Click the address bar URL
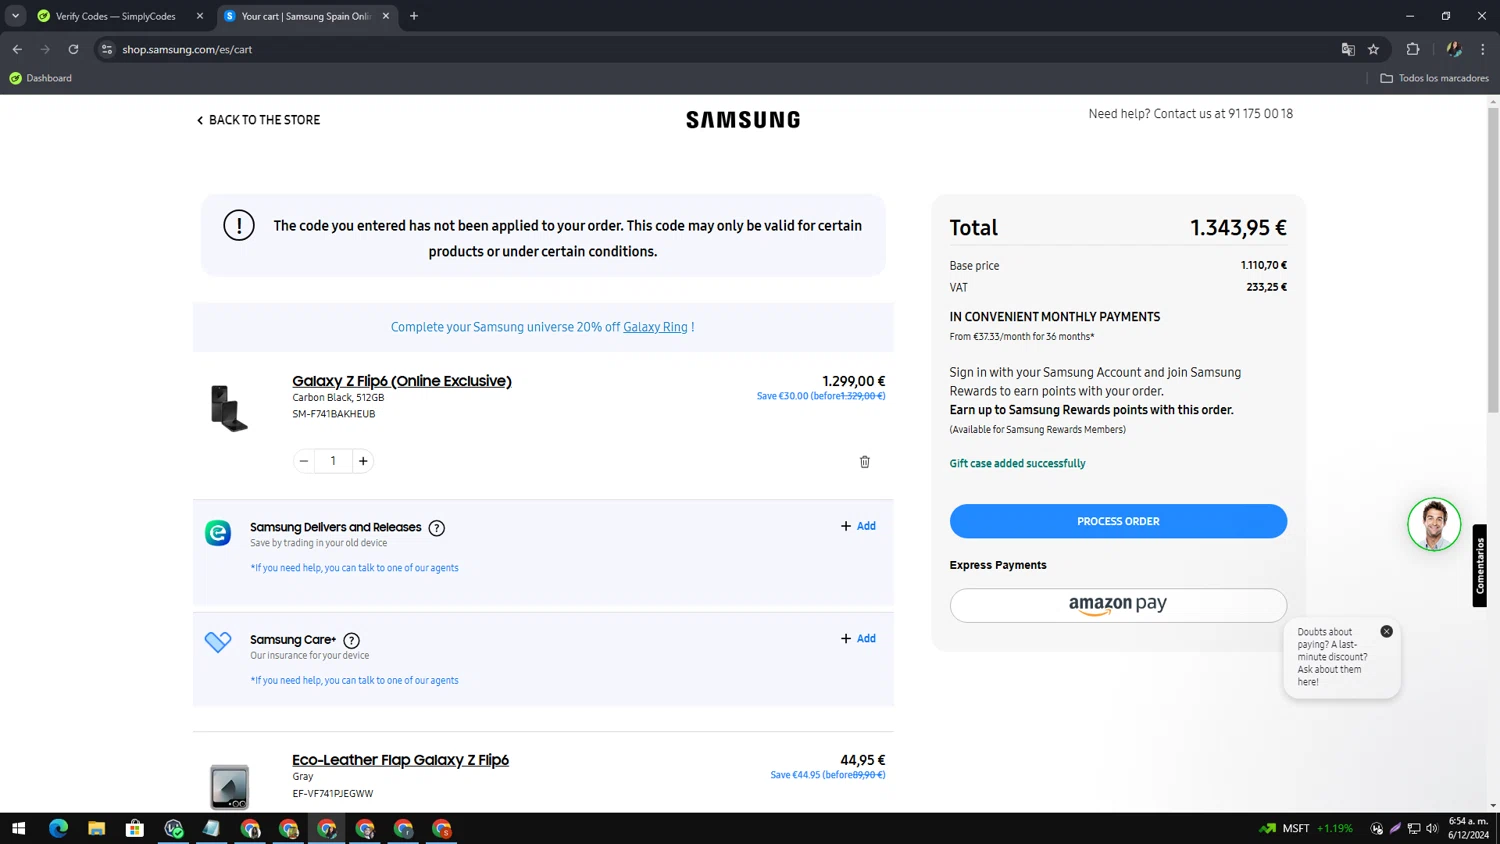This screenshot has width=1500, height=844. pos(187,49)
